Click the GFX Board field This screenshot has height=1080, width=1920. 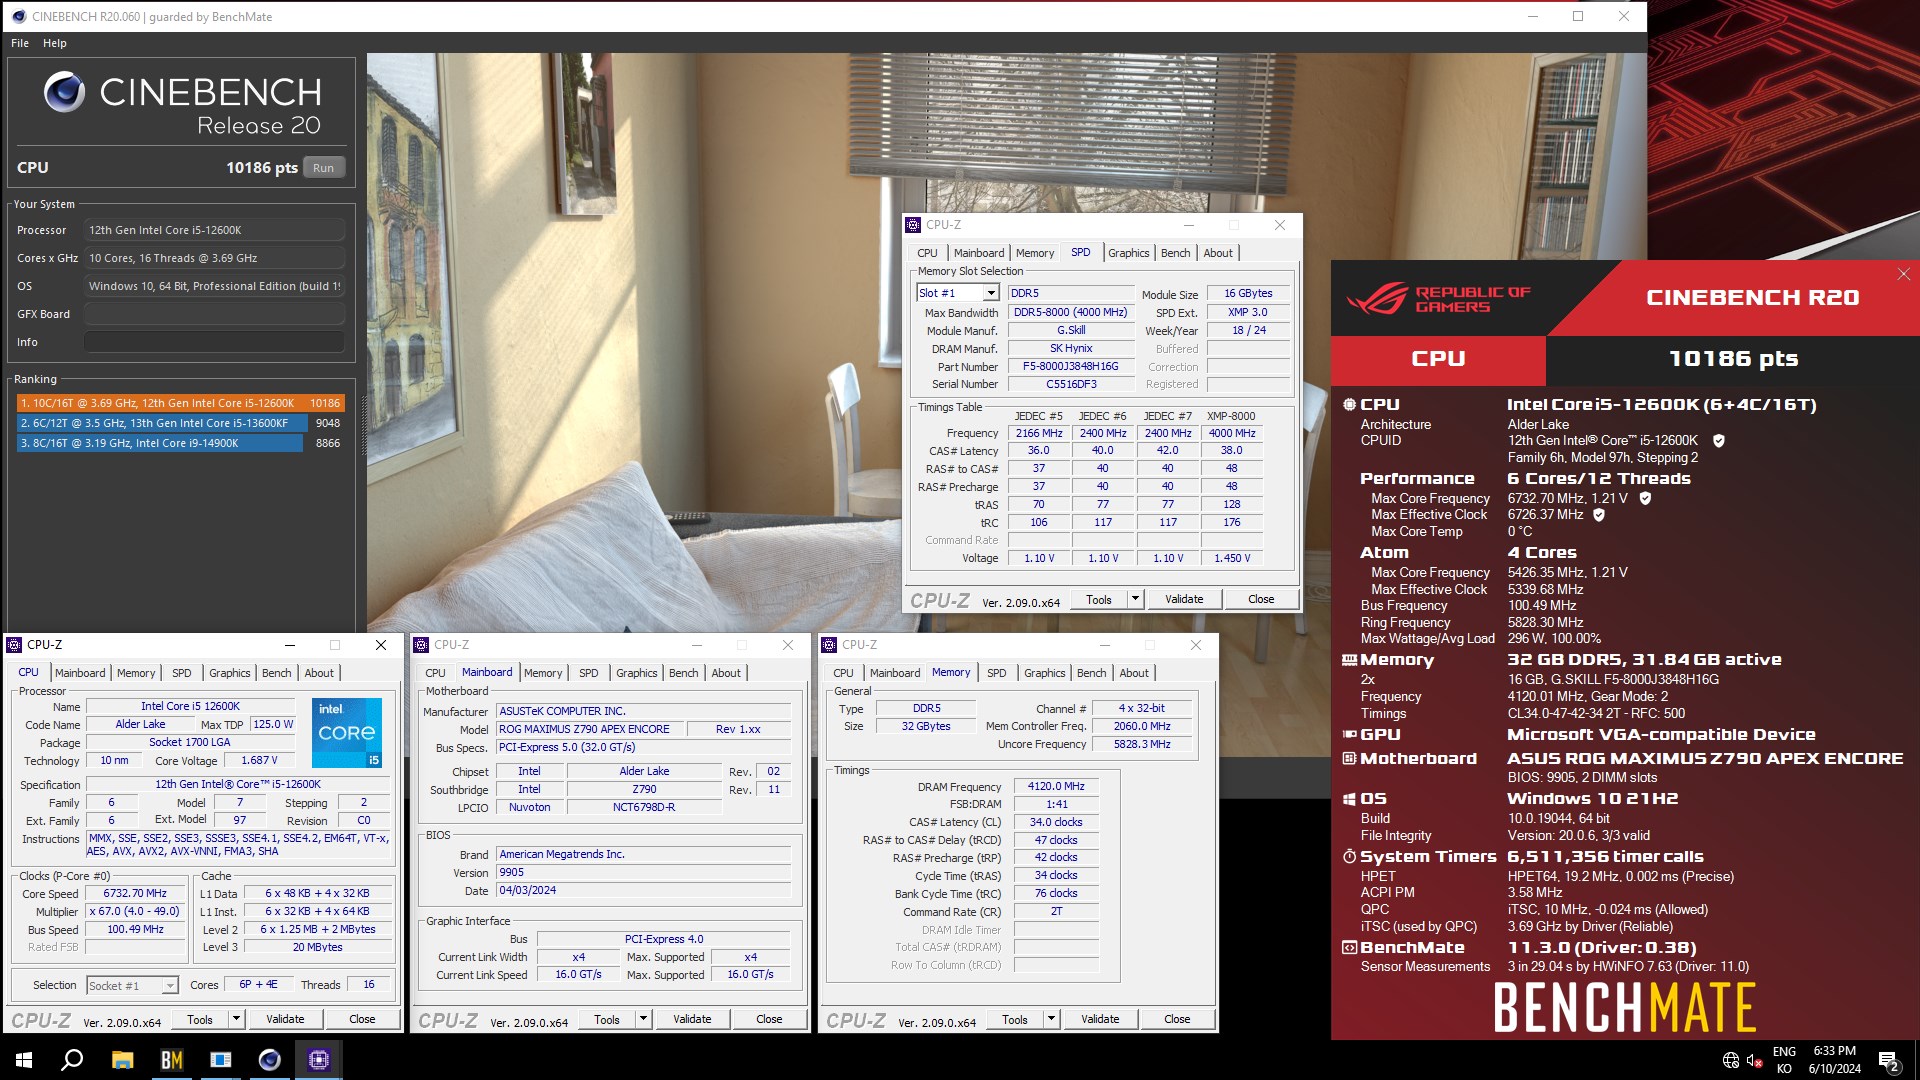[214, 314]
